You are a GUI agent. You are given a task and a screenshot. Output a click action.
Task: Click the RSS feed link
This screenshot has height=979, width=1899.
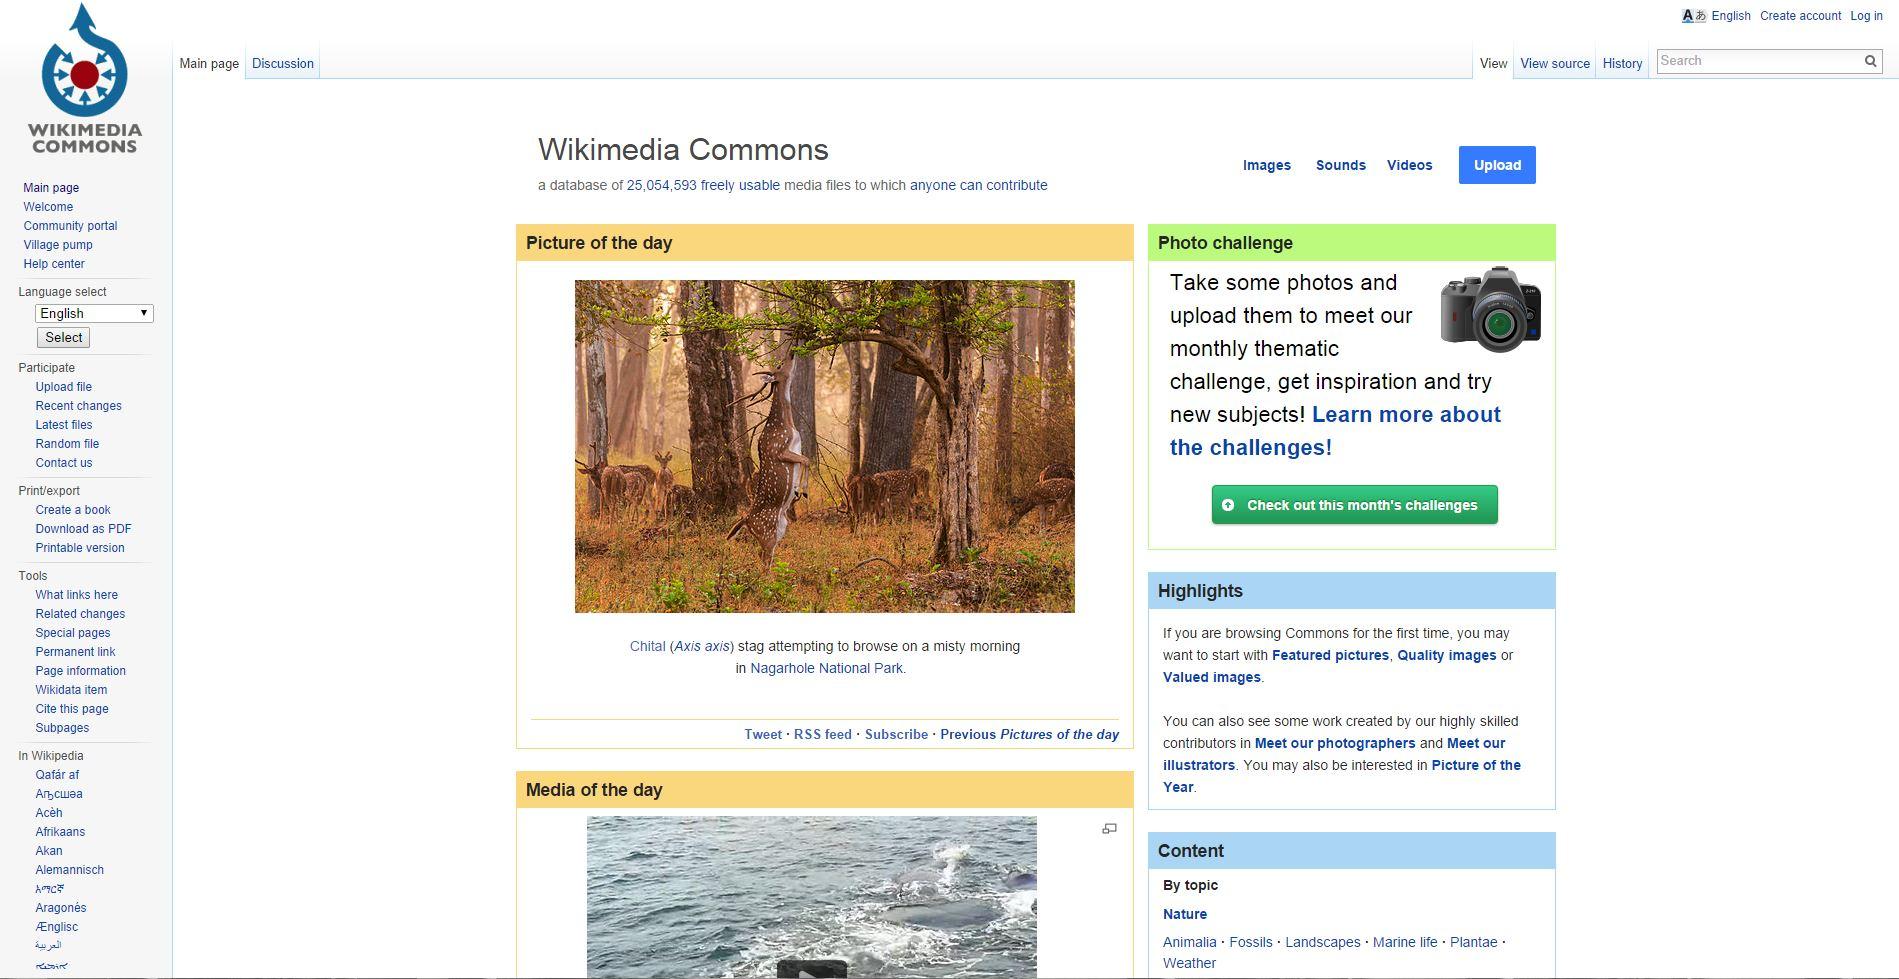pyautogui.click(x=822, y=734)
